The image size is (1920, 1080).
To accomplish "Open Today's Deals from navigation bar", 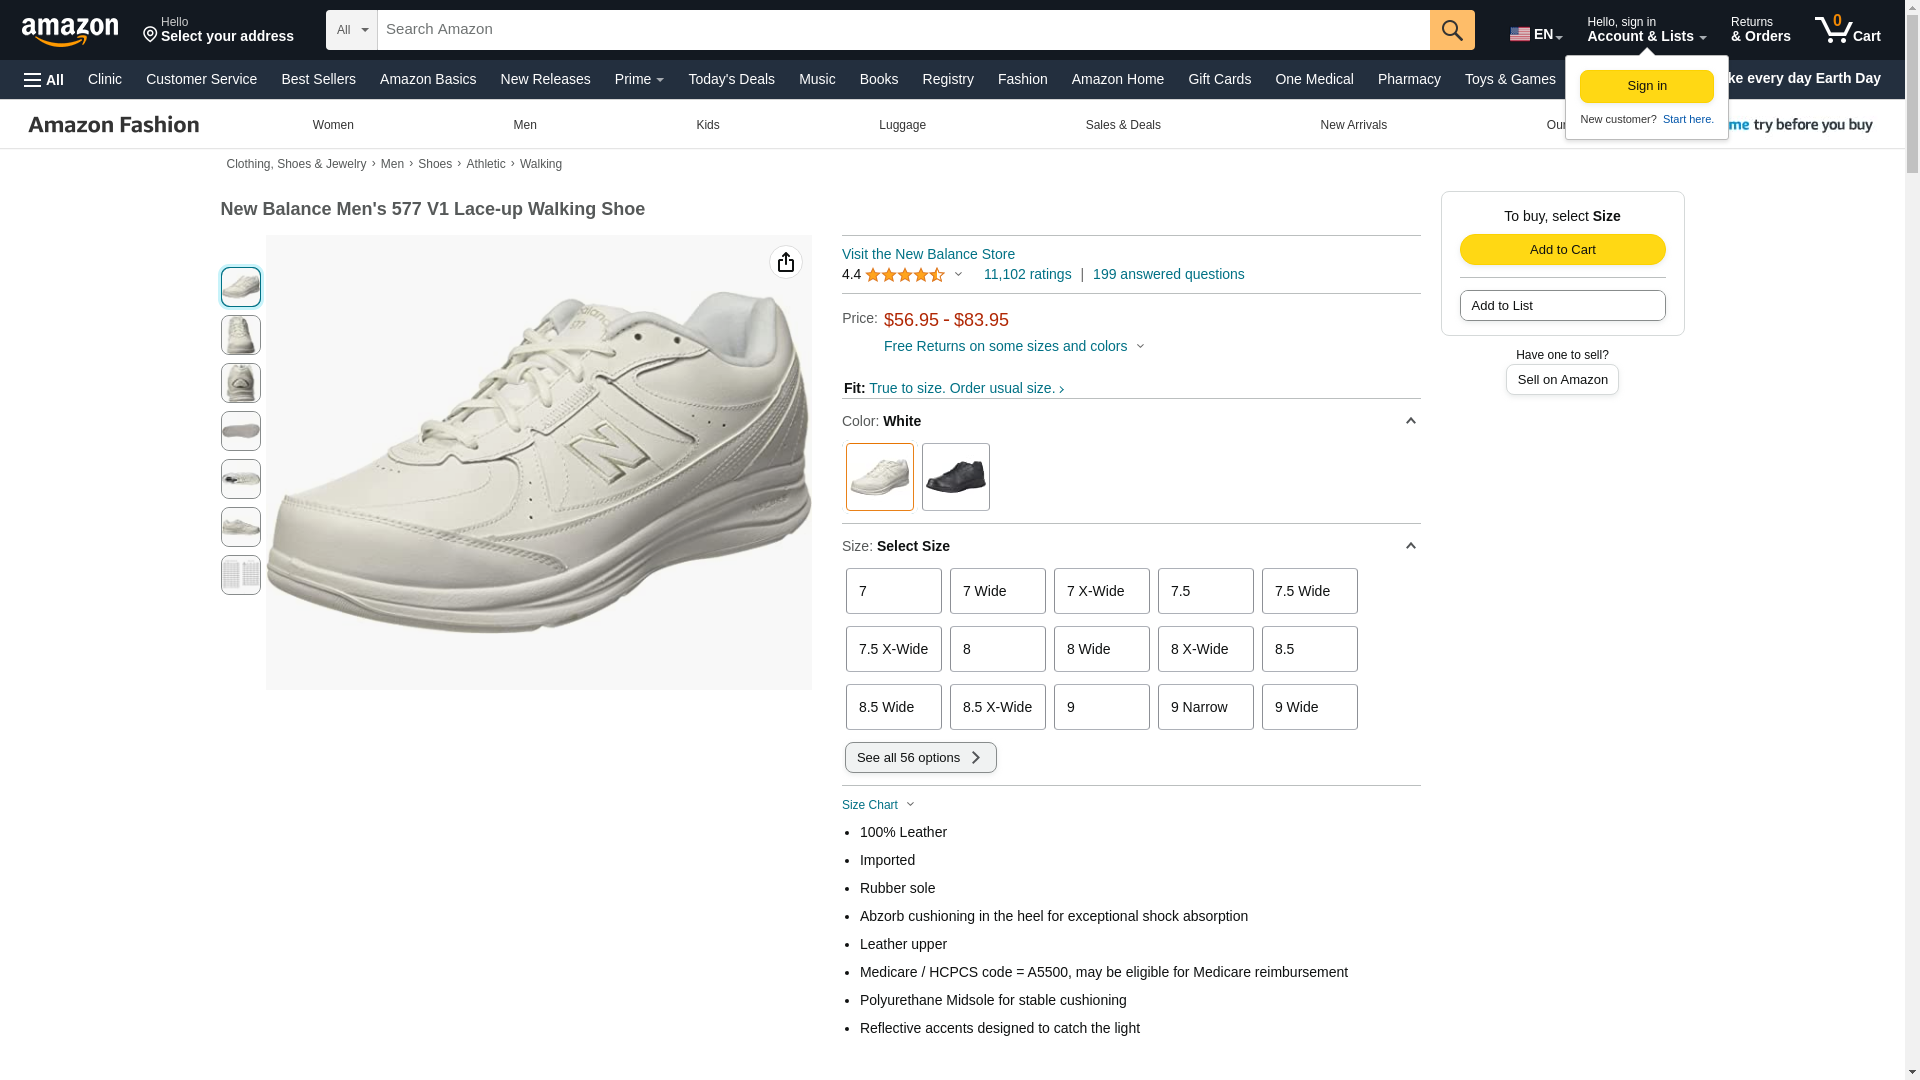I will (x=731, y=79).
